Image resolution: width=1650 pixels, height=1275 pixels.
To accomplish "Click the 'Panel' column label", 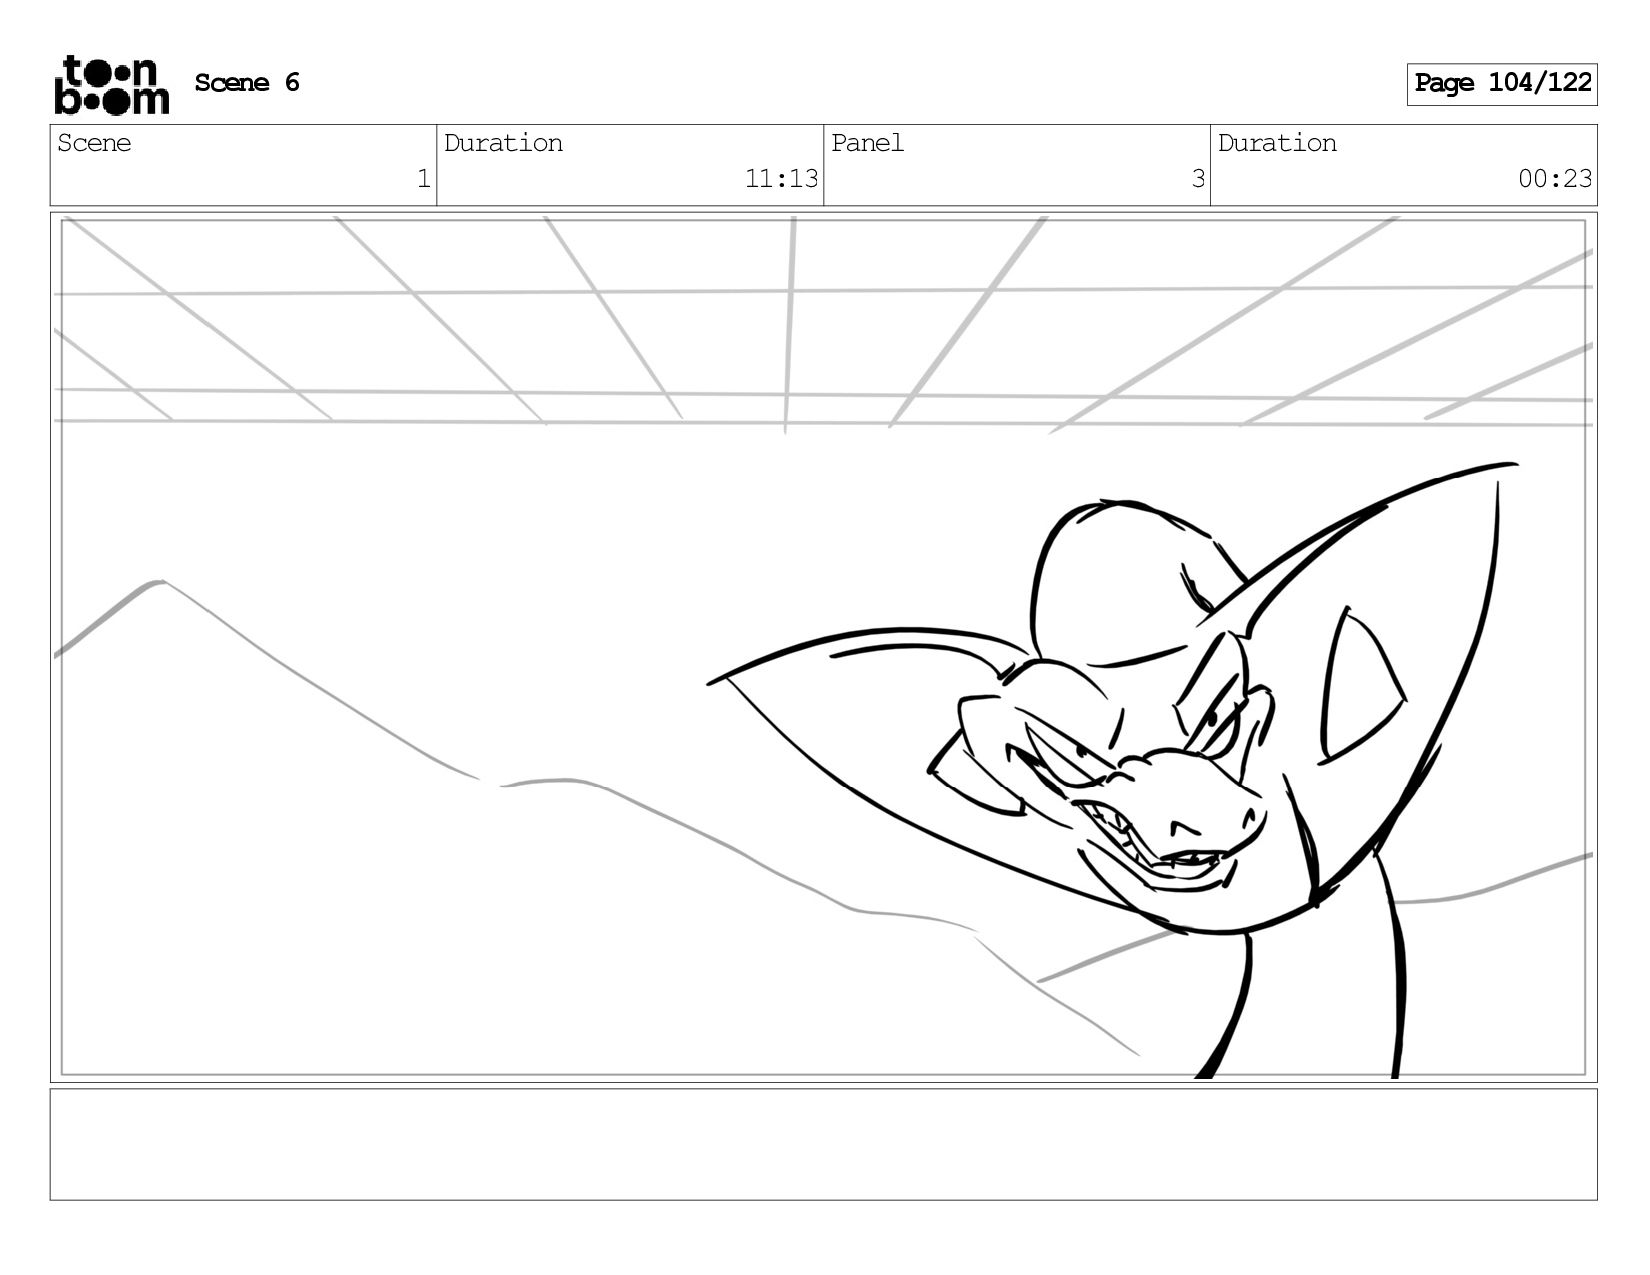I will 867,143.
